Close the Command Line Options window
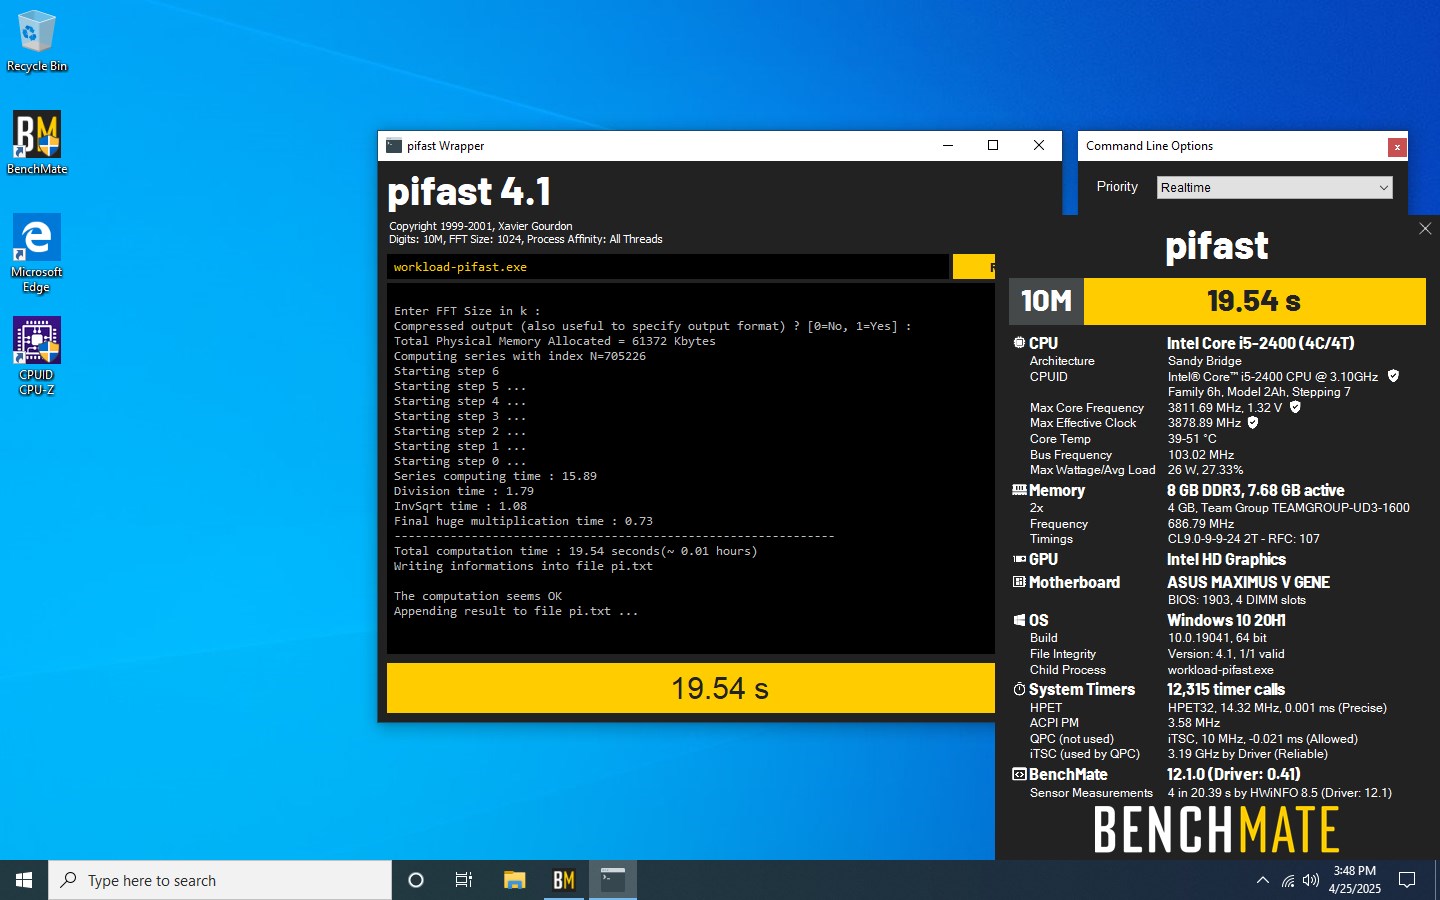The image size is (1440, 900). (1397, 147)
